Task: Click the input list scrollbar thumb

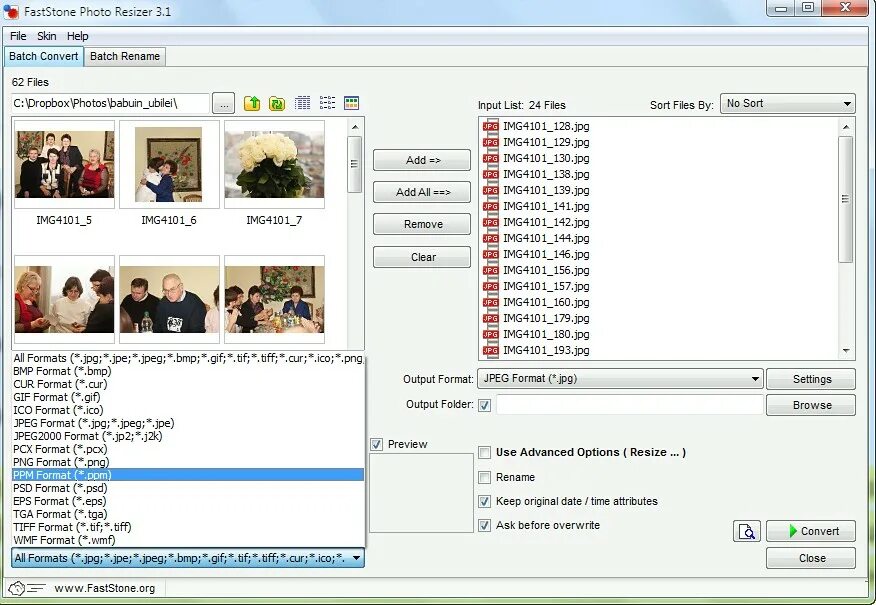Action: [845, 199]
